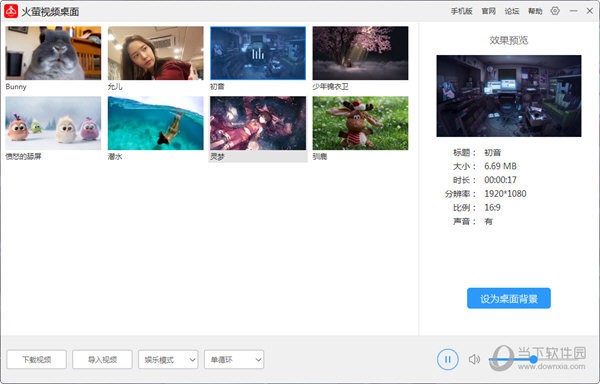The image size is (600, 384).
Task: Click the 初音 title value in details
Action: (492, 152)
